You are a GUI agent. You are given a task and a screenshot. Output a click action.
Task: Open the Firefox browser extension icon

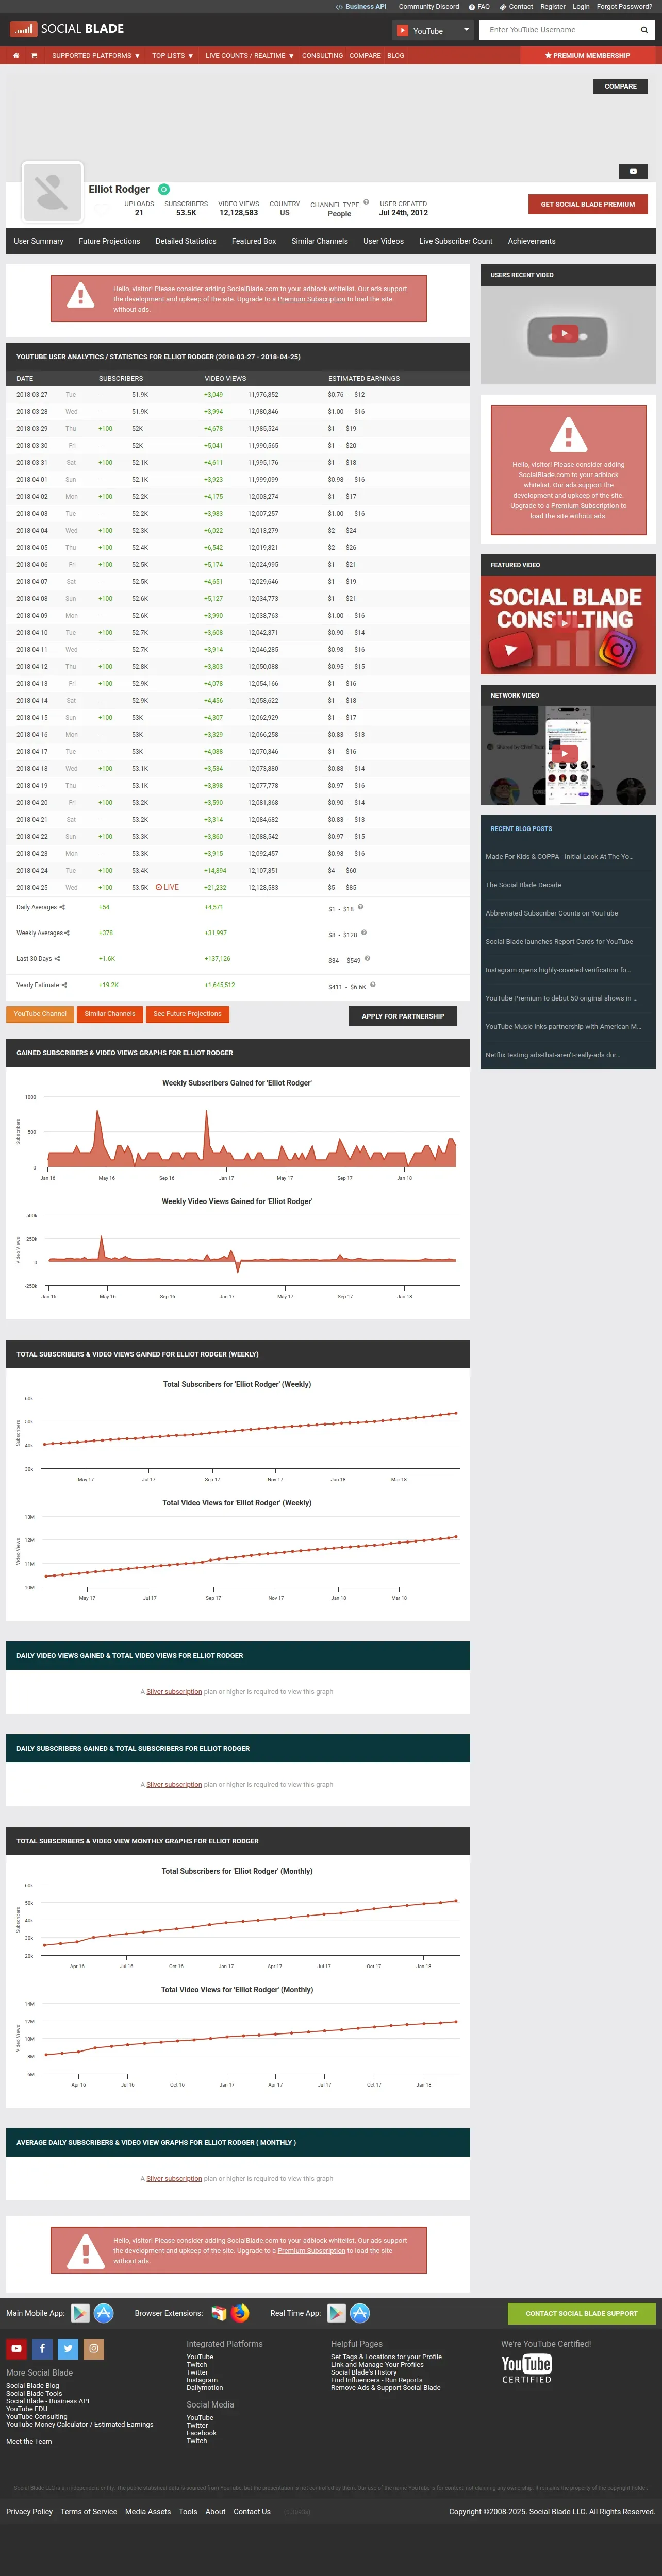(x=240, y=2313)
